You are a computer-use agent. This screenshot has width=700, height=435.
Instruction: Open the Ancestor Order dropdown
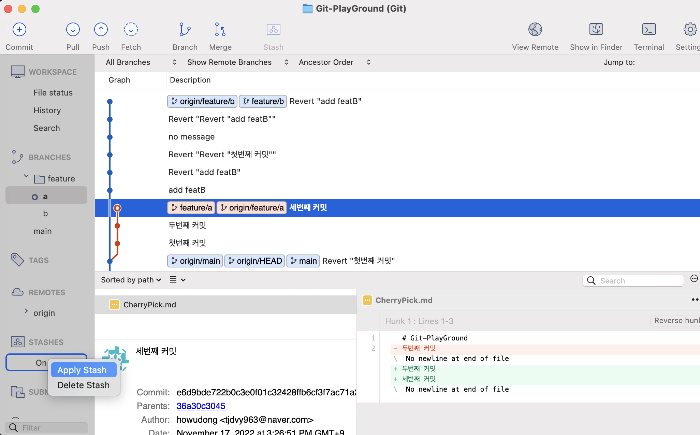point(334,62)
